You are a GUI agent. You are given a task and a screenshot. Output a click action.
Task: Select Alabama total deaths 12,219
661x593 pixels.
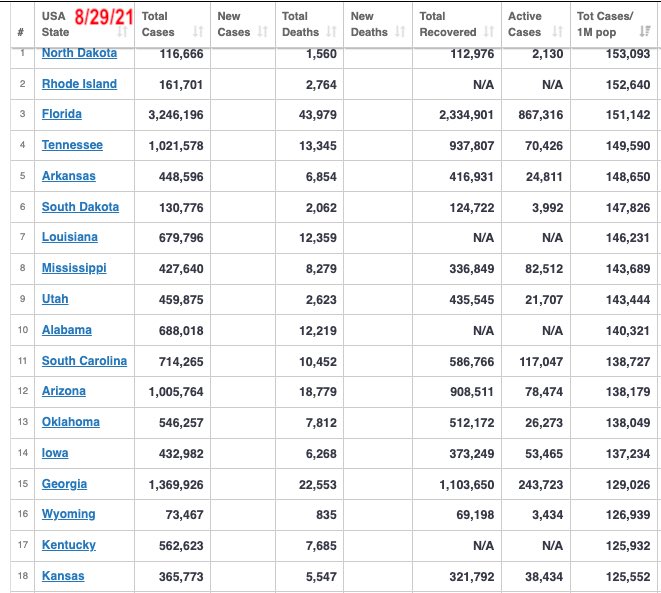[318, 331]
